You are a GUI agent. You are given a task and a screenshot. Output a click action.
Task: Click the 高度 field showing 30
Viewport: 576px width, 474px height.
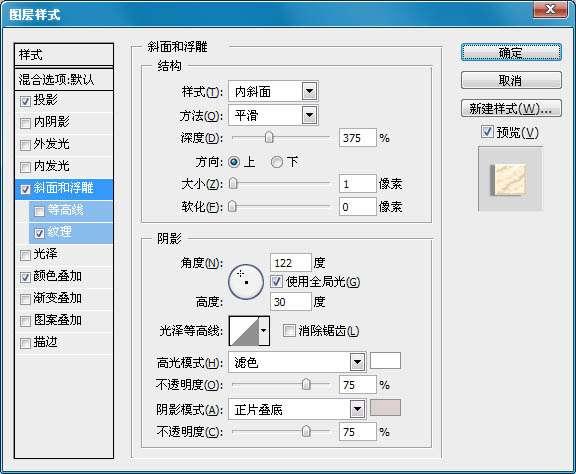291,302
